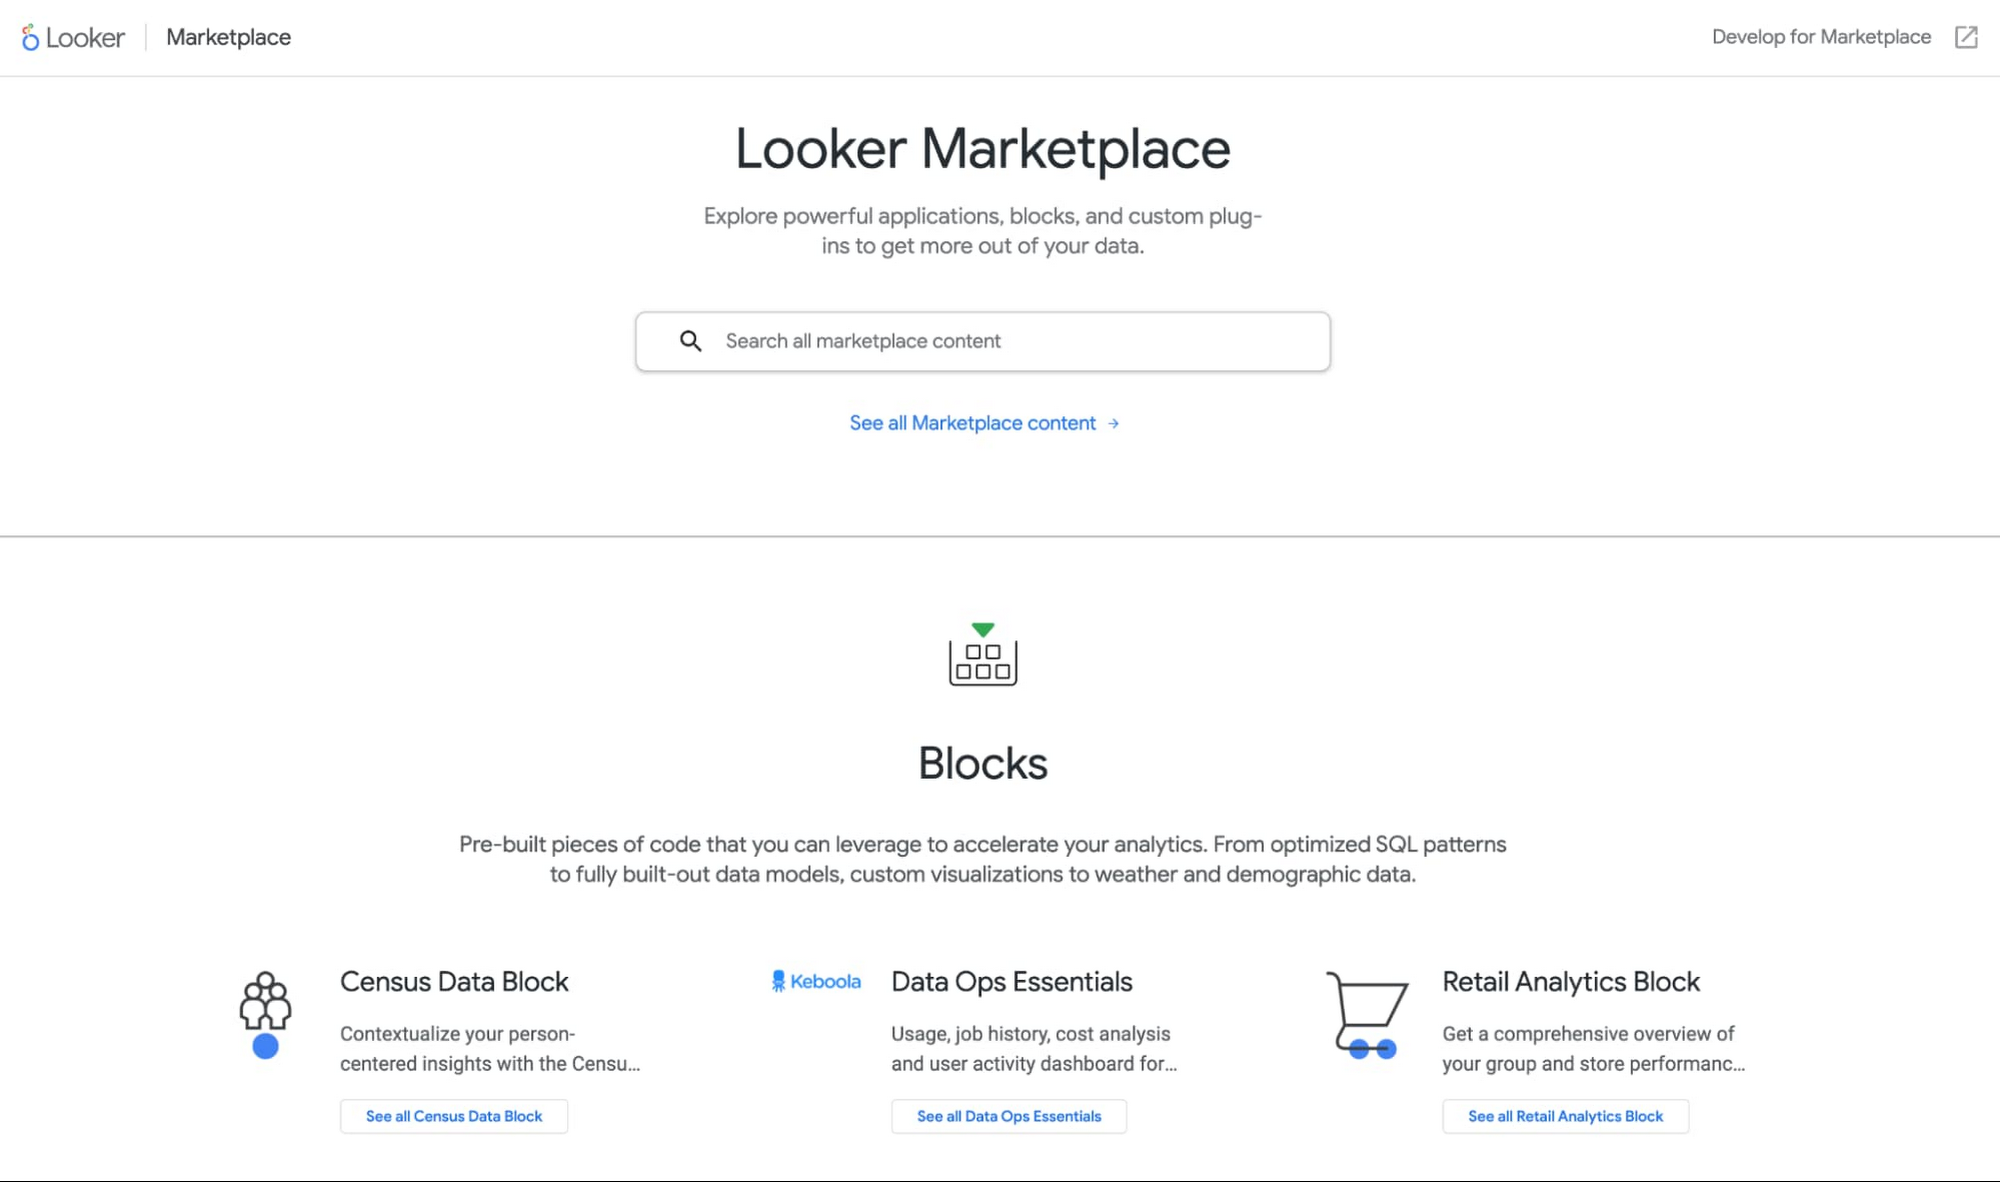Open the Marketplace header link

[x=228, y=38]
